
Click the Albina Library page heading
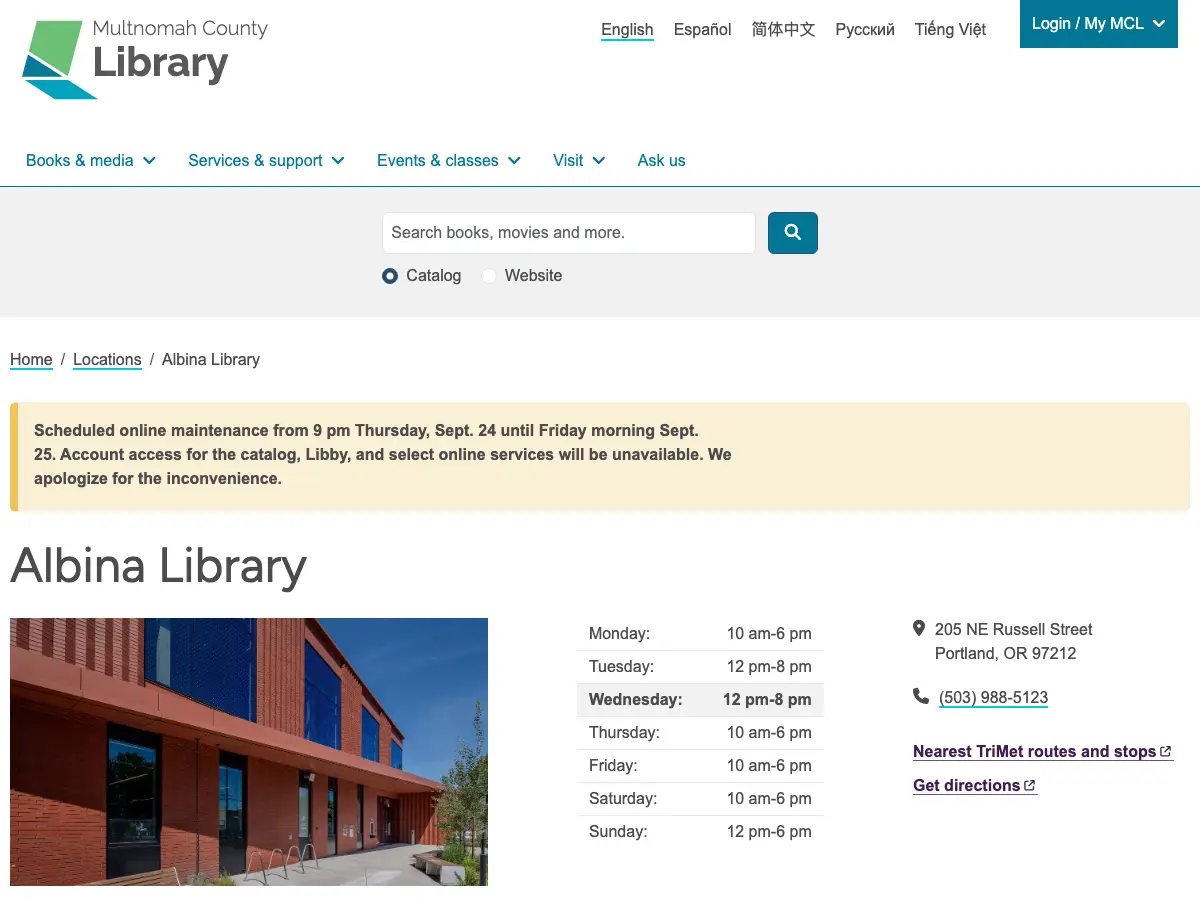(x=158, y=566)
